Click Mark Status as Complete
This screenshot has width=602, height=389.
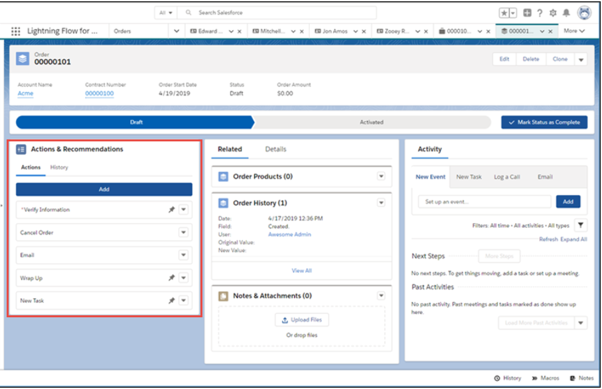coord(544,122)
